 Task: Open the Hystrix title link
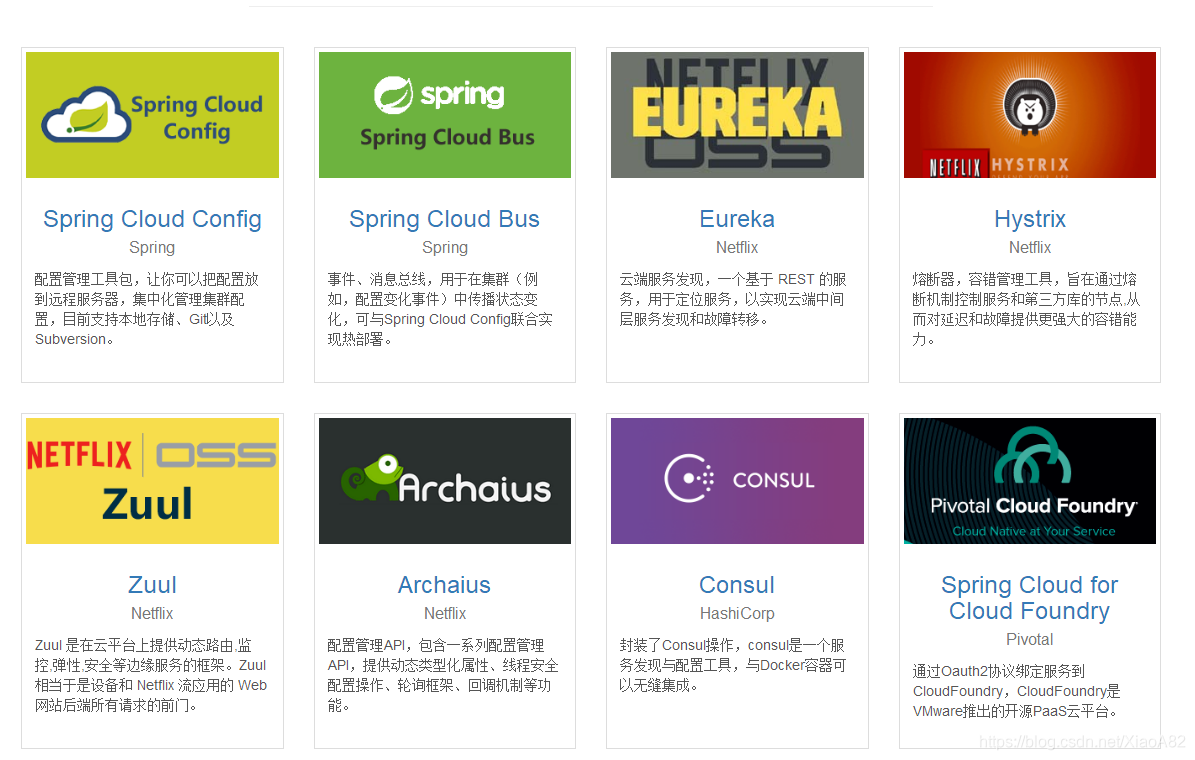pos(1030,220)
